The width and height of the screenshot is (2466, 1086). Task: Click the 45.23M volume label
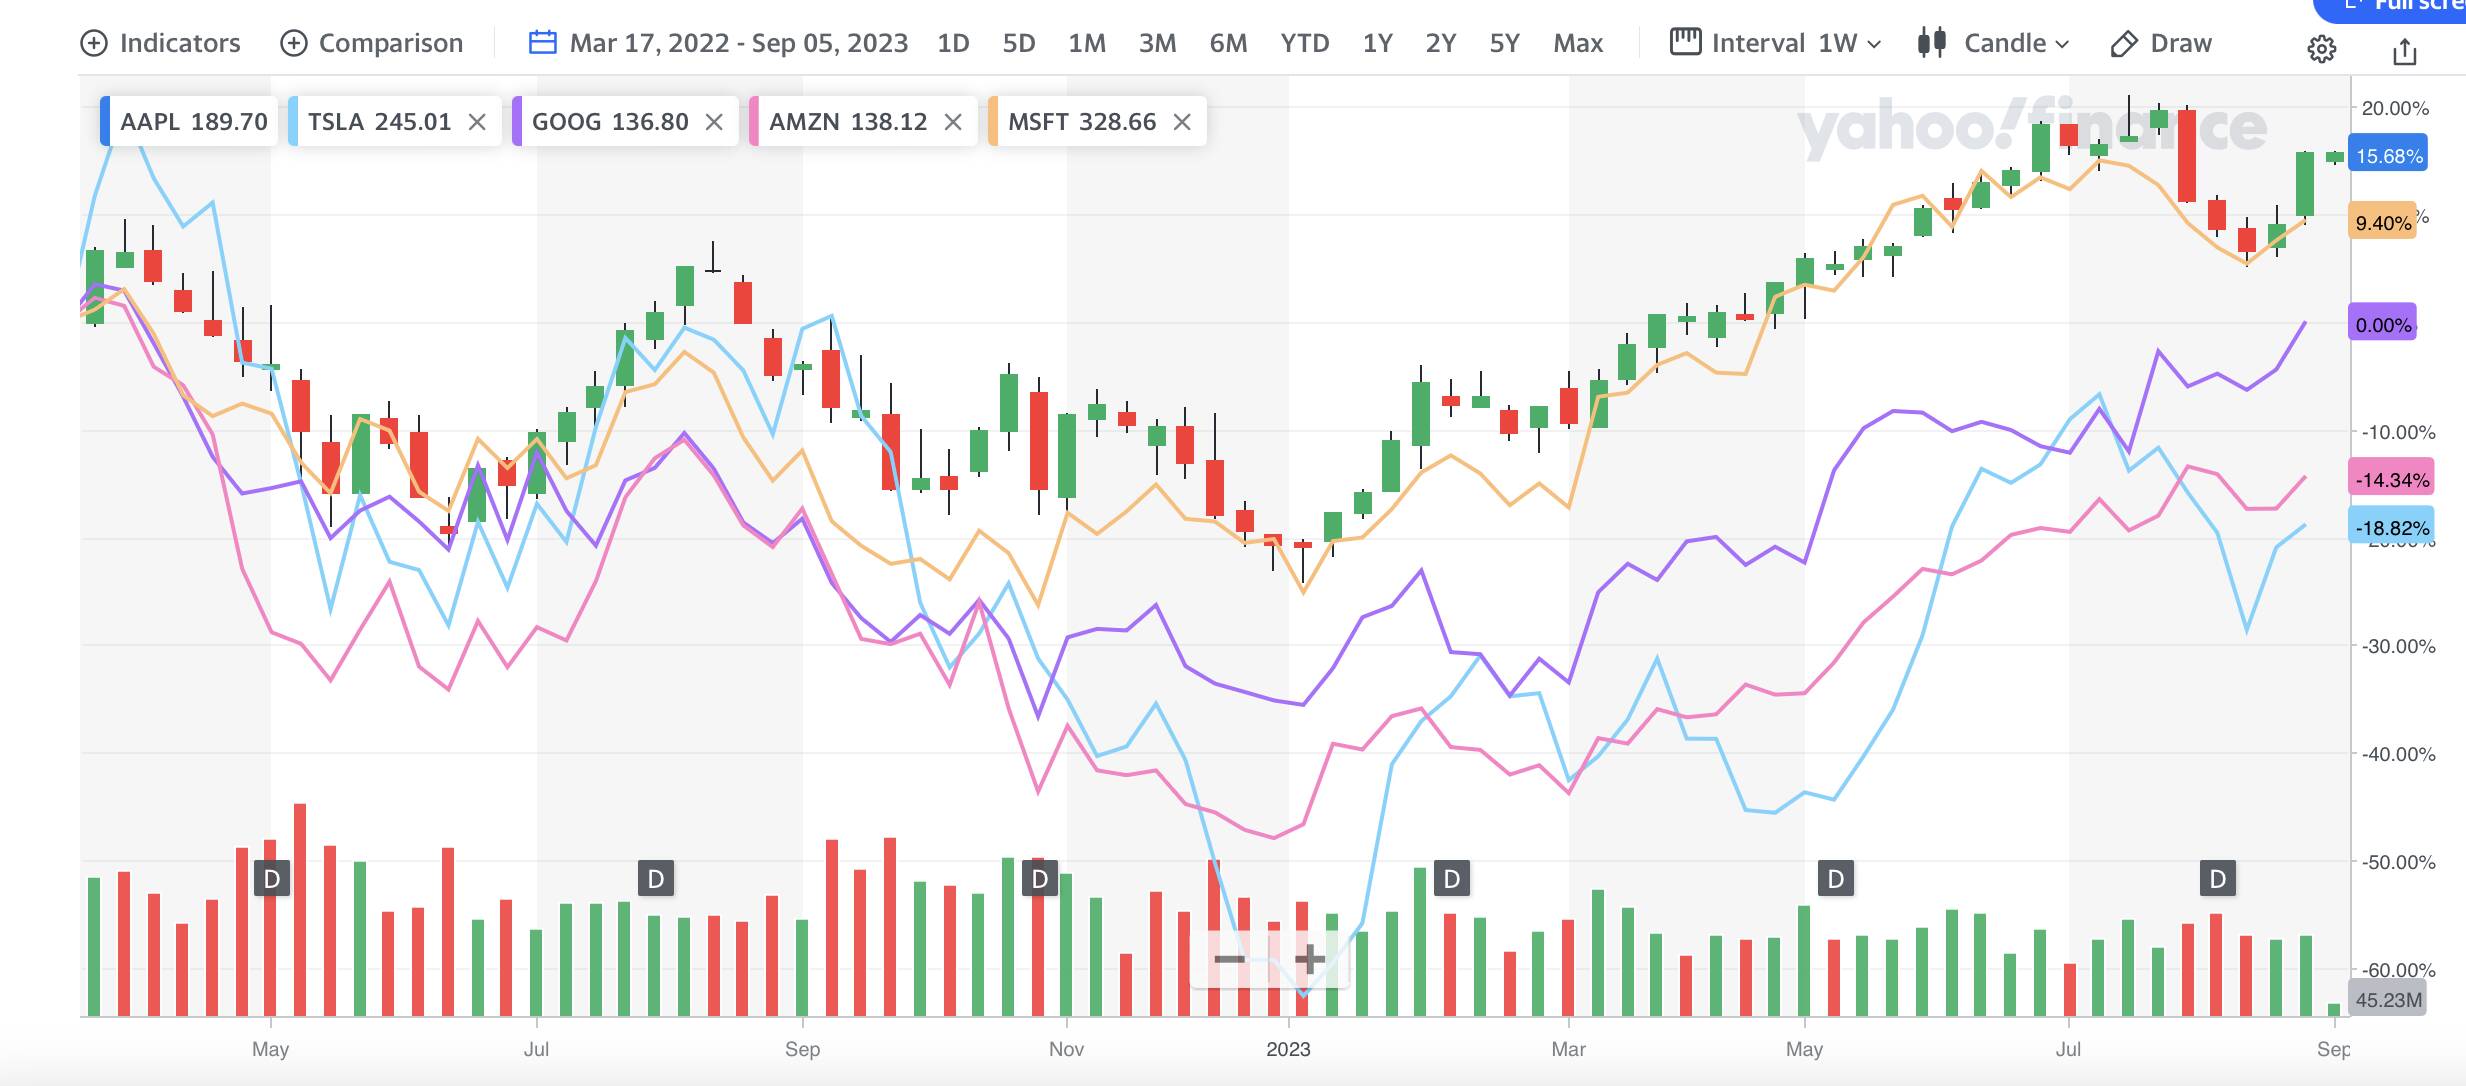click(x=2387, y=1000)
